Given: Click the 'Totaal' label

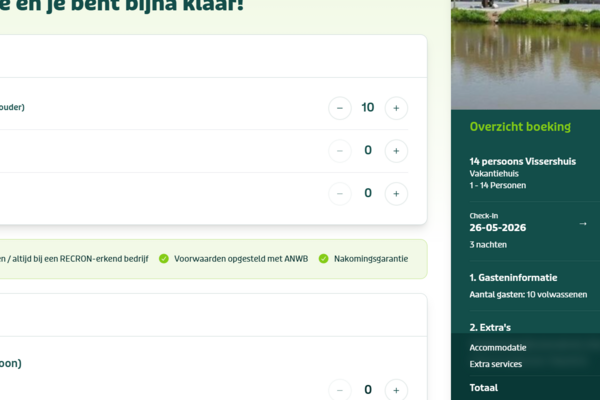Looking at the screenshot, I should point(484,388).
